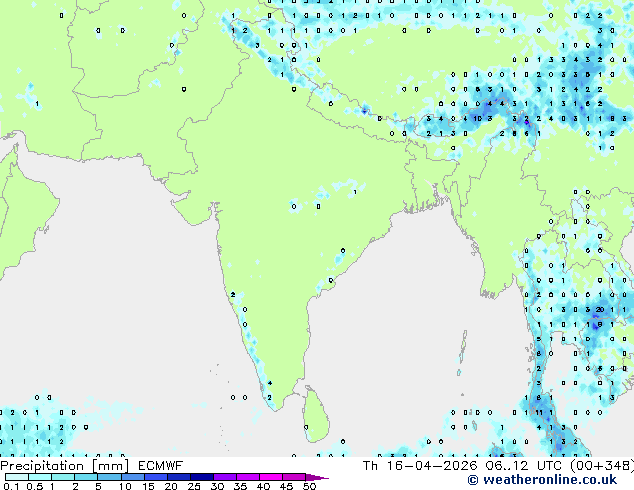
Task: Click the "06..12 UTC" time text
Action: point(524,466)
